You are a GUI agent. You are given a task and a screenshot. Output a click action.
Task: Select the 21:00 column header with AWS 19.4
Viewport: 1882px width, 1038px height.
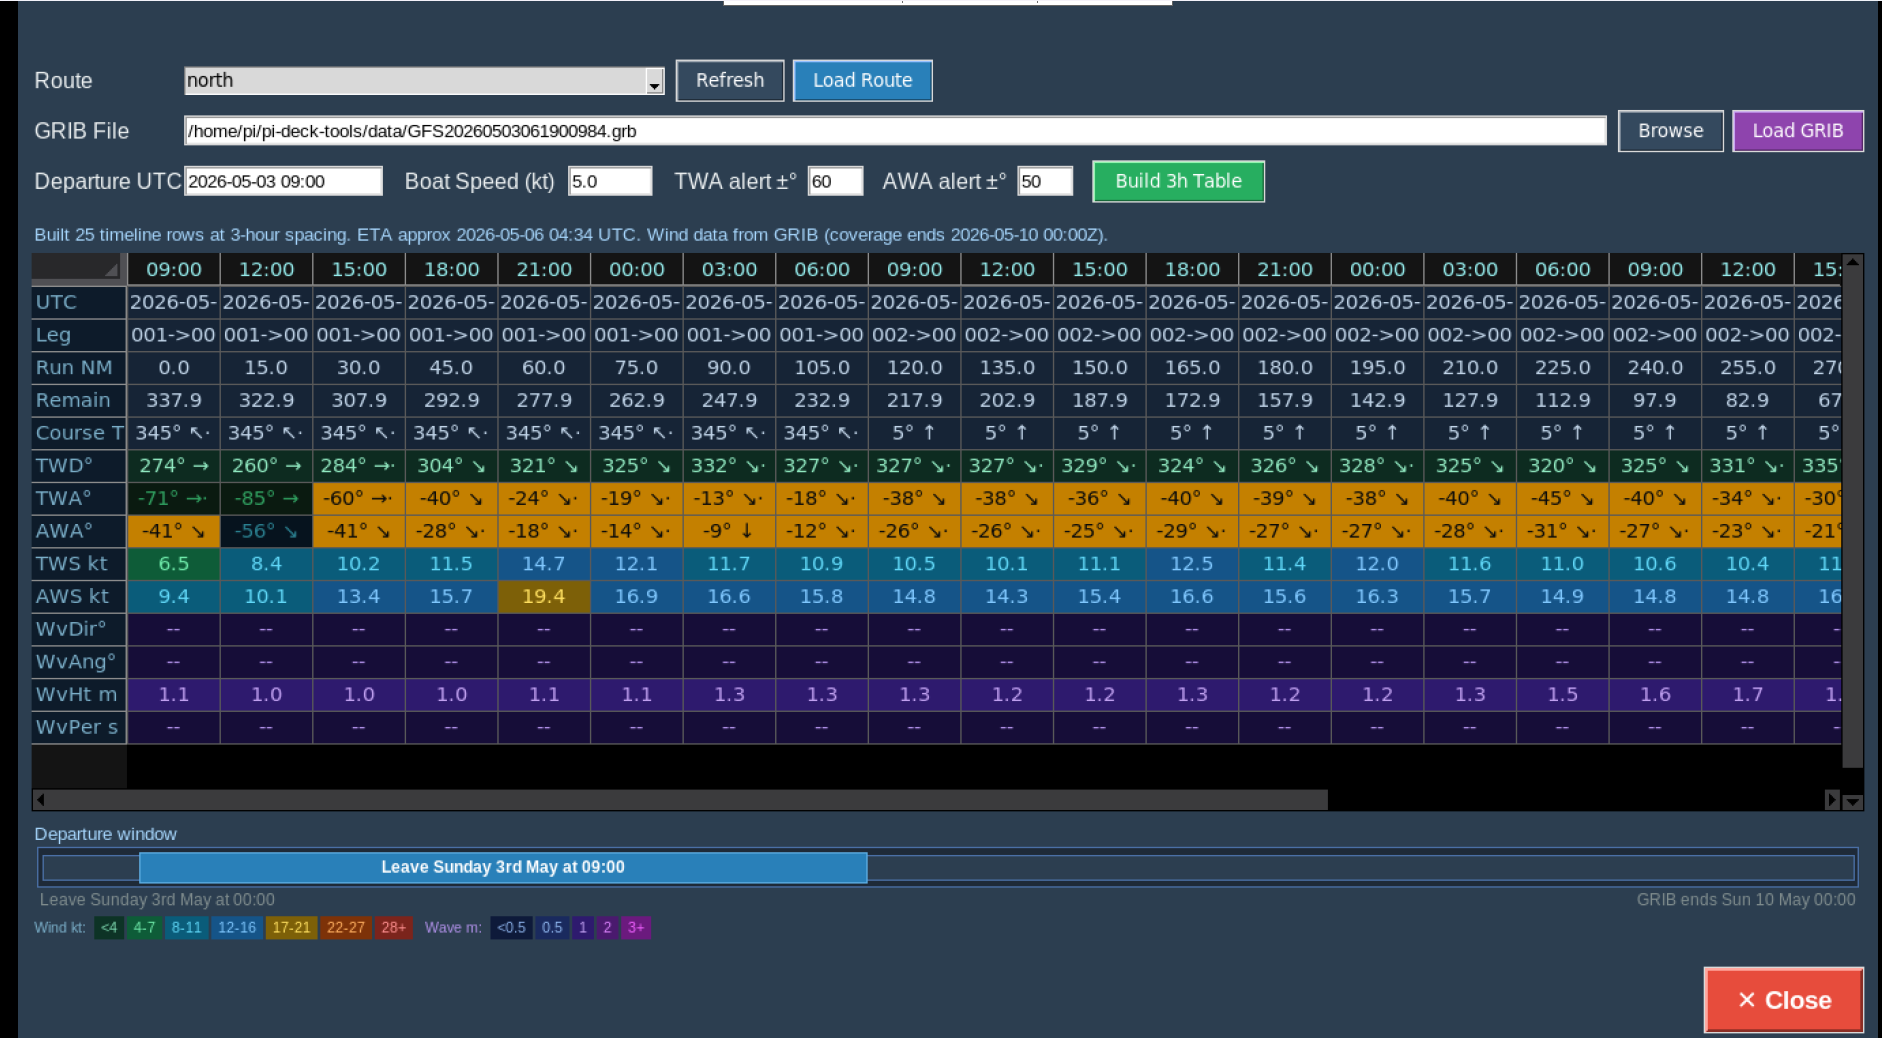tap(544, 269)
